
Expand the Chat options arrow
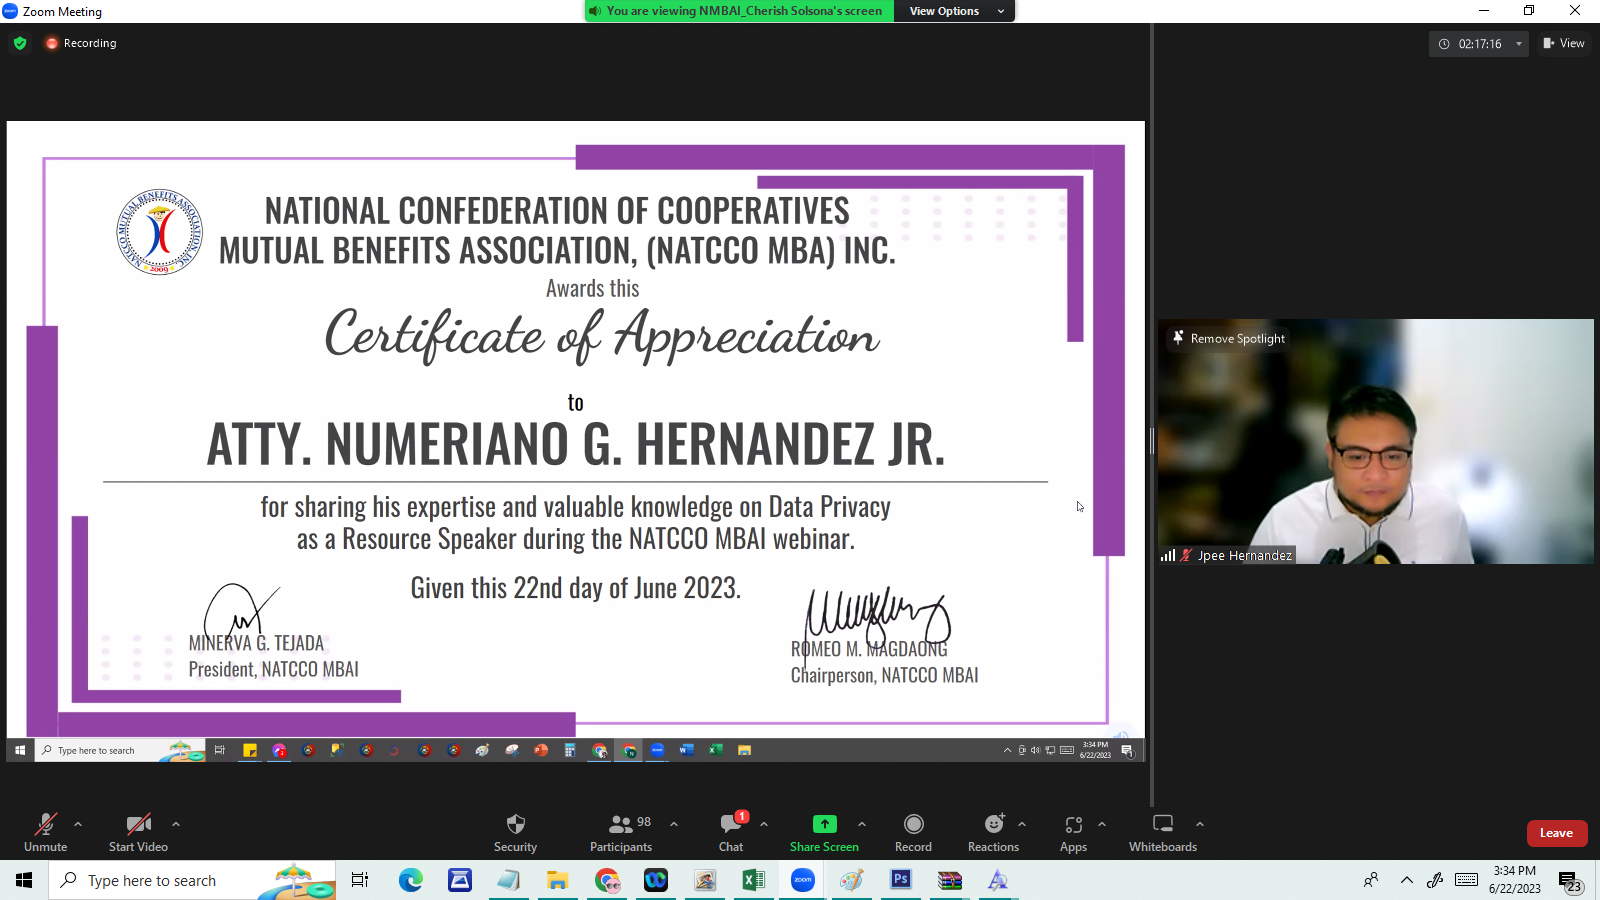coord(764,824)
